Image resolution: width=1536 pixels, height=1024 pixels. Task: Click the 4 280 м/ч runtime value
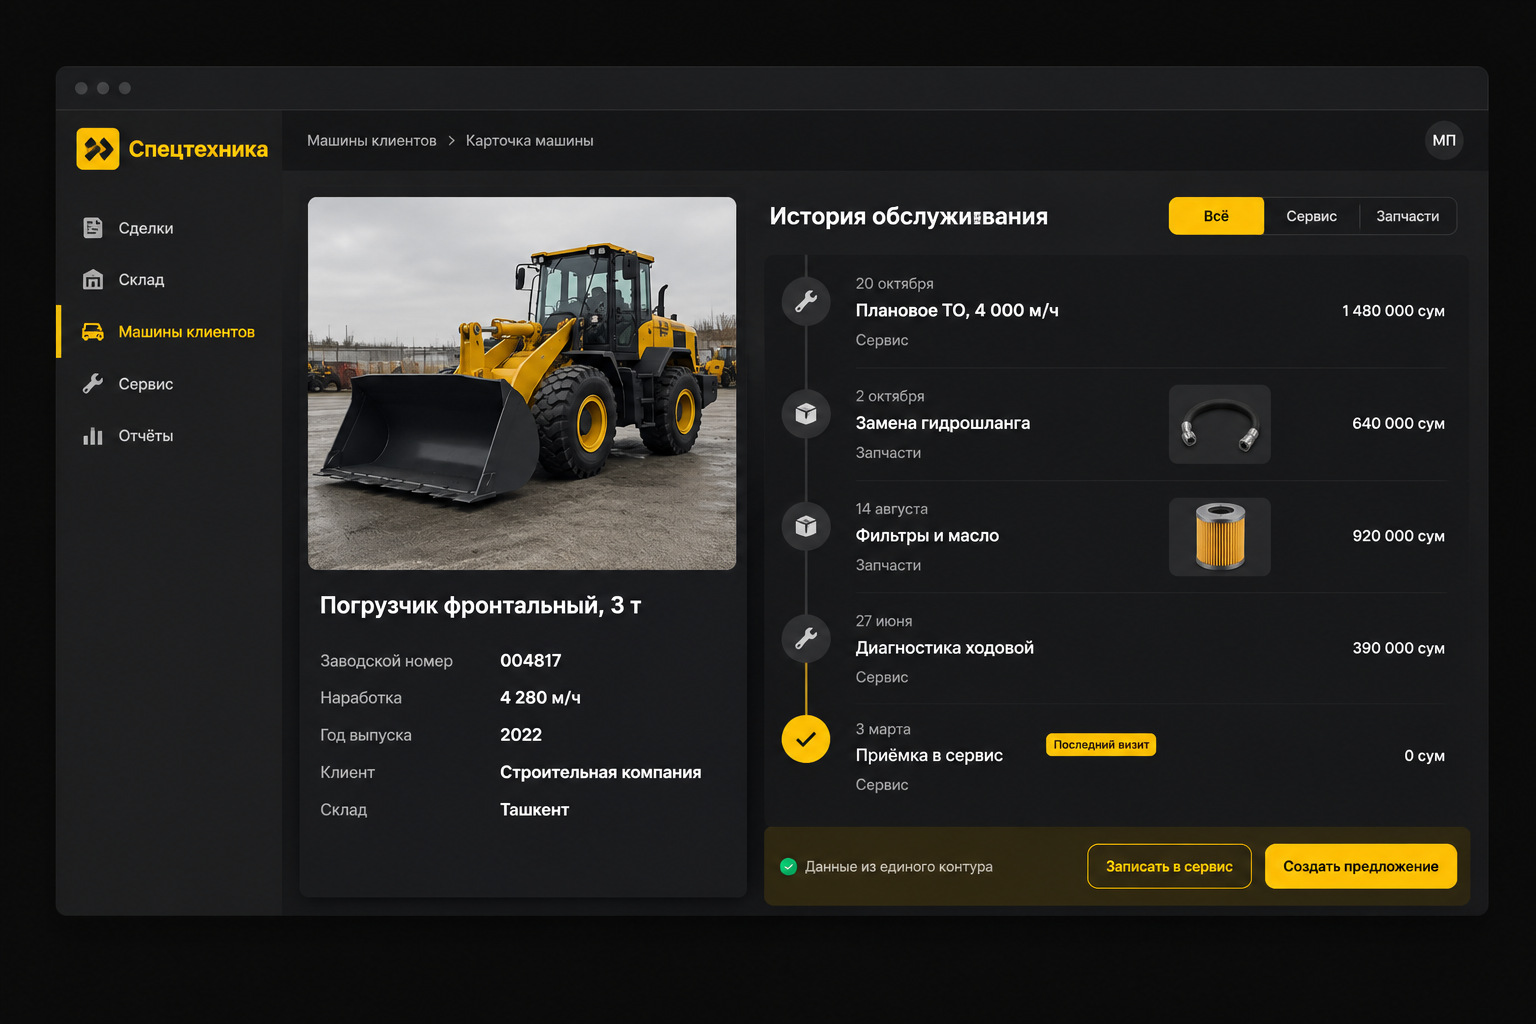(x=540, y=698)
